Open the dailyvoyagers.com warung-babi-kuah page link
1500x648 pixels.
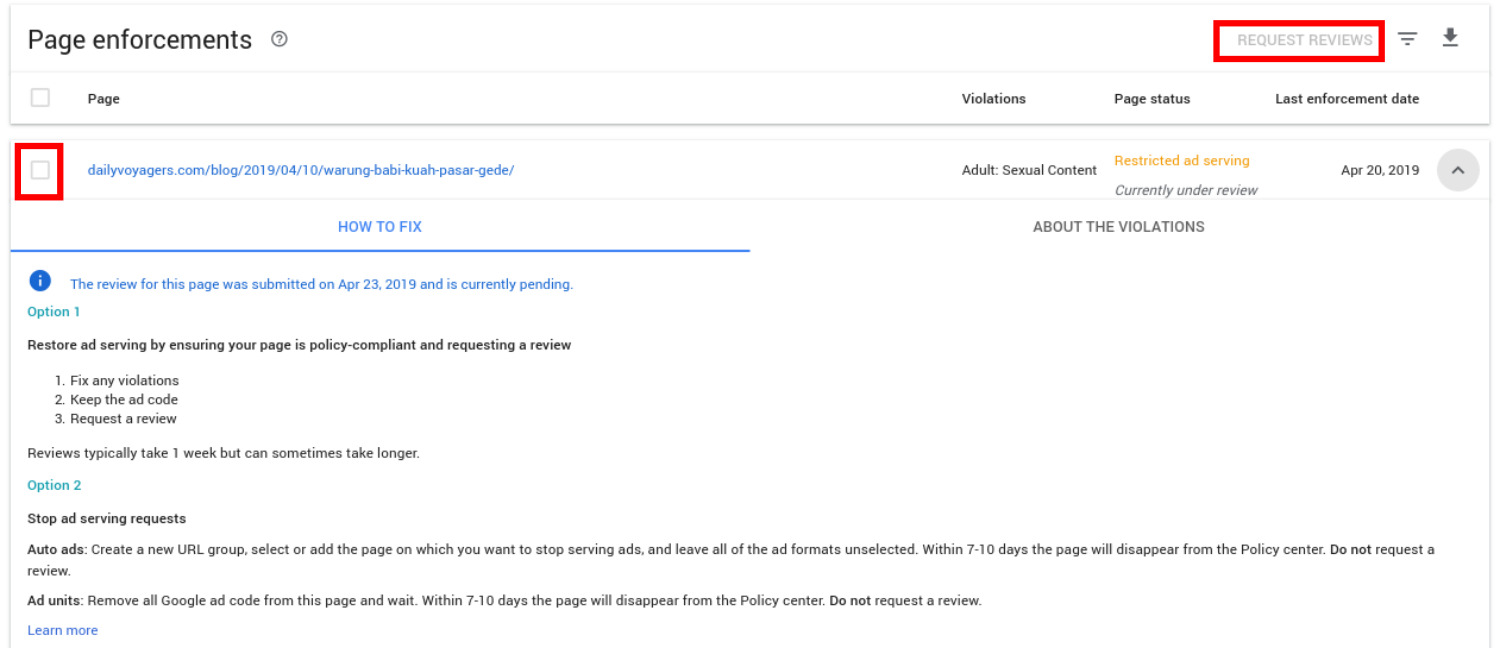point(301,170)
